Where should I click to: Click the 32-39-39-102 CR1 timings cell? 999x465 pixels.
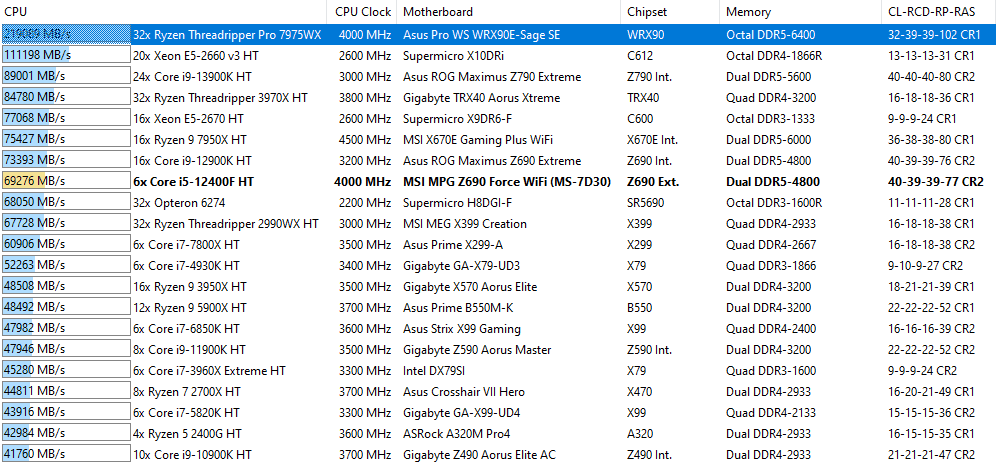click(934, 34)
